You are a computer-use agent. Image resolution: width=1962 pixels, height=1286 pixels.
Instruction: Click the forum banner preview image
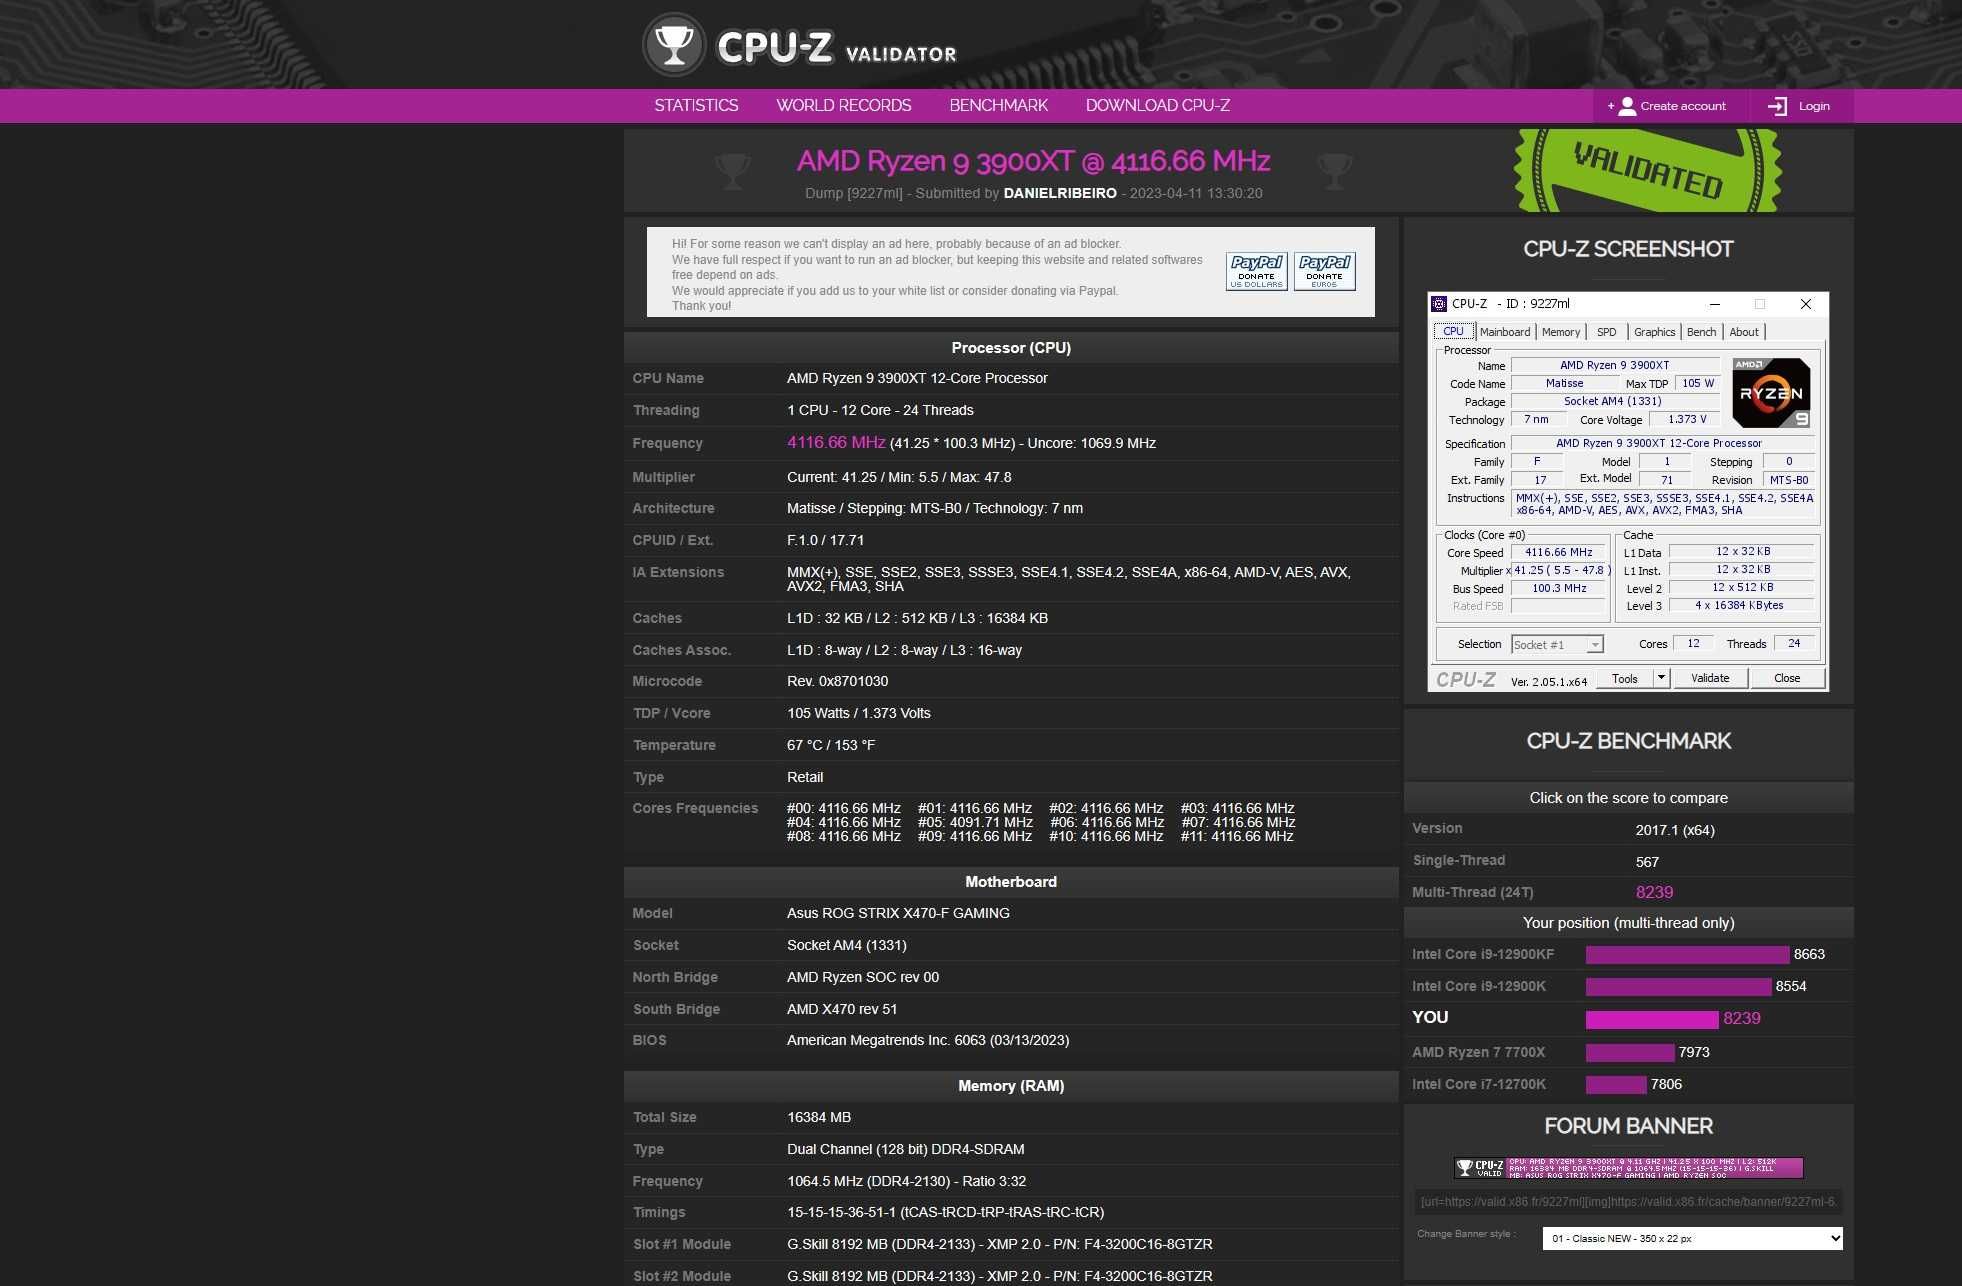1628,1168
